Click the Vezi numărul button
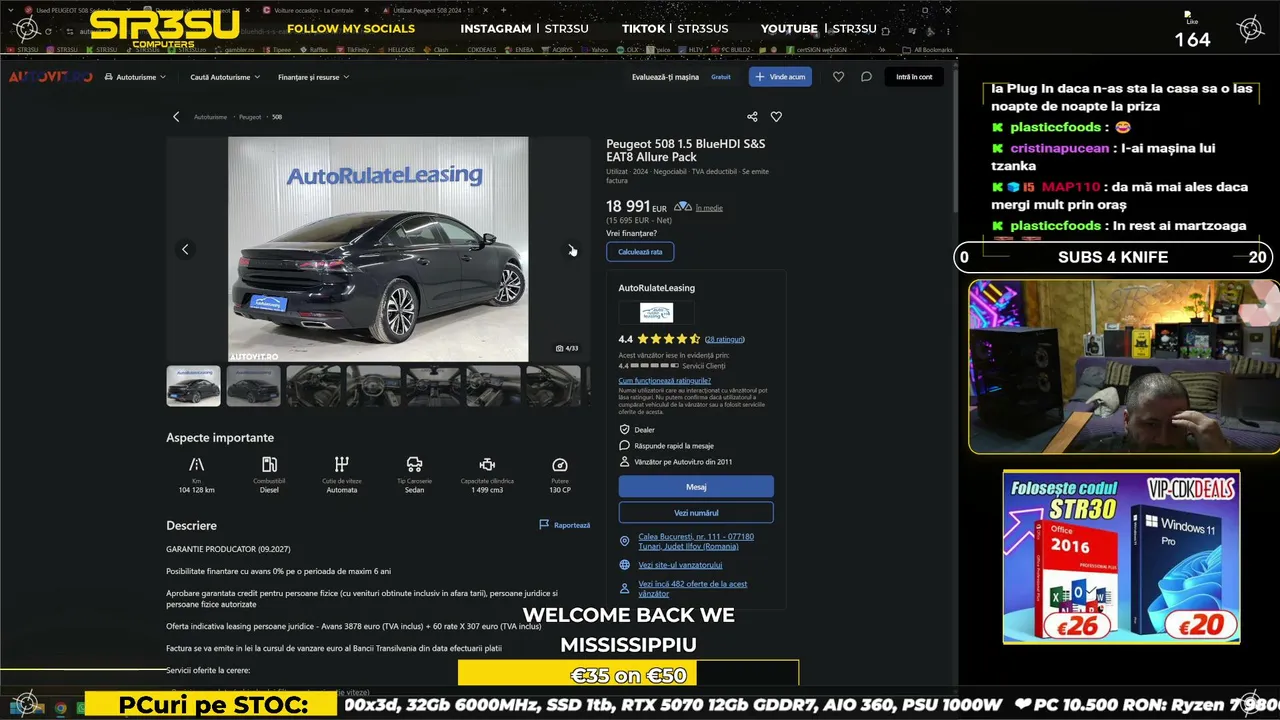Screen dimensions: 1280x720 pos(696,513)
